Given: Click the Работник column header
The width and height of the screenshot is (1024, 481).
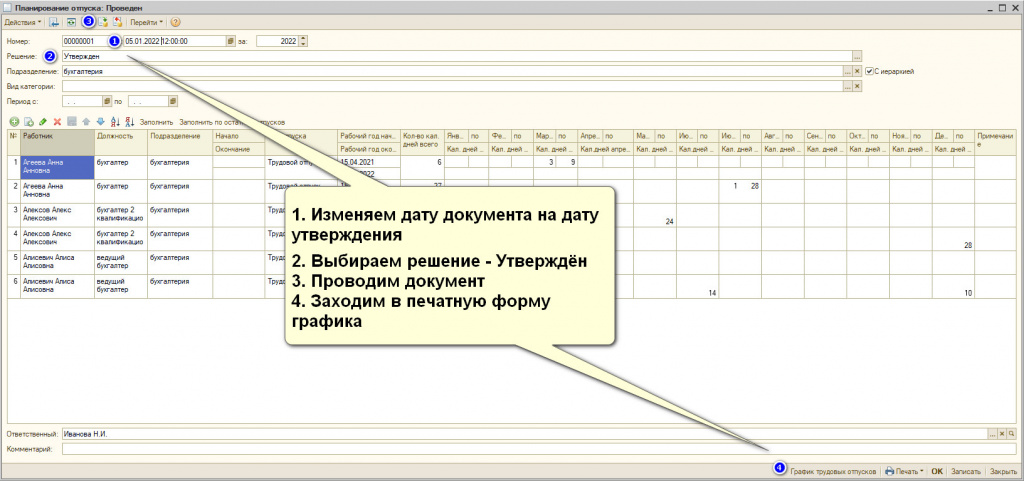Looking at the screenshot, I should pos(57,142).
